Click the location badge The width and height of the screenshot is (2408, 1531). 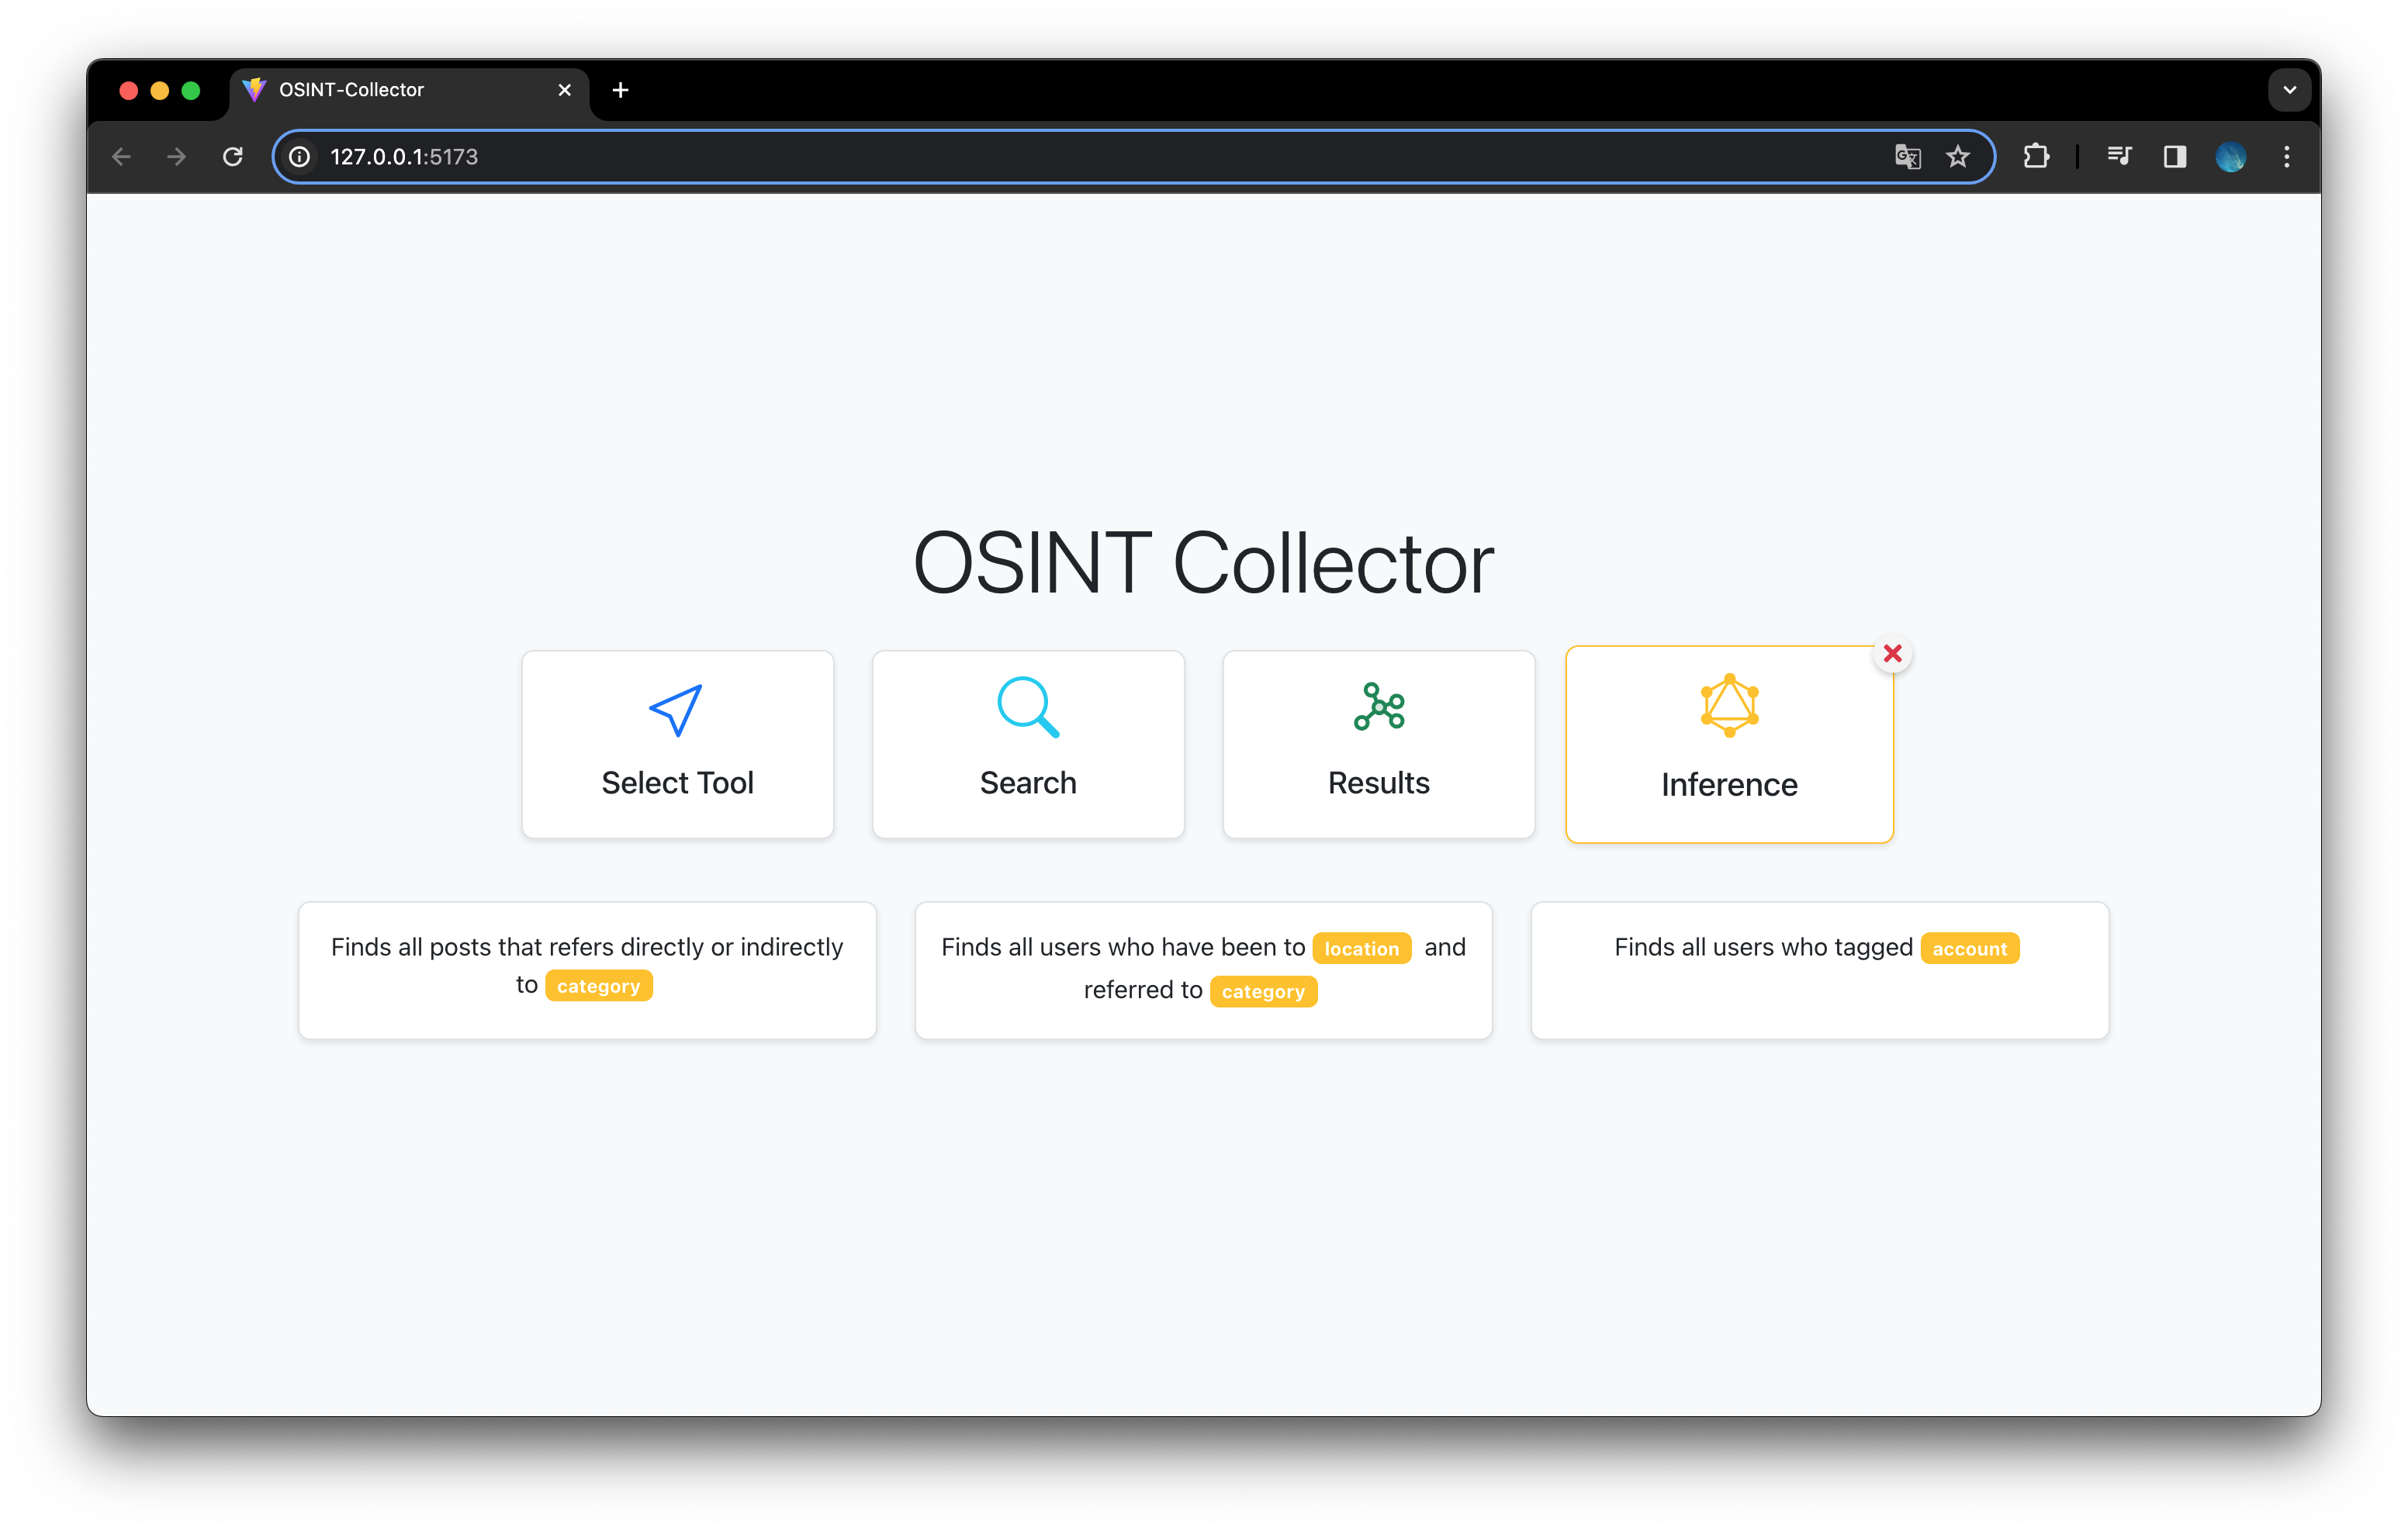coord(1361,948)
